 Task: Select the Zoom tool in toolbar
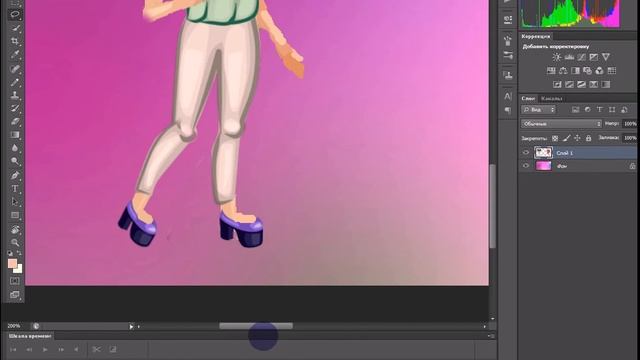pyautogui.click(x=15, y=242)
